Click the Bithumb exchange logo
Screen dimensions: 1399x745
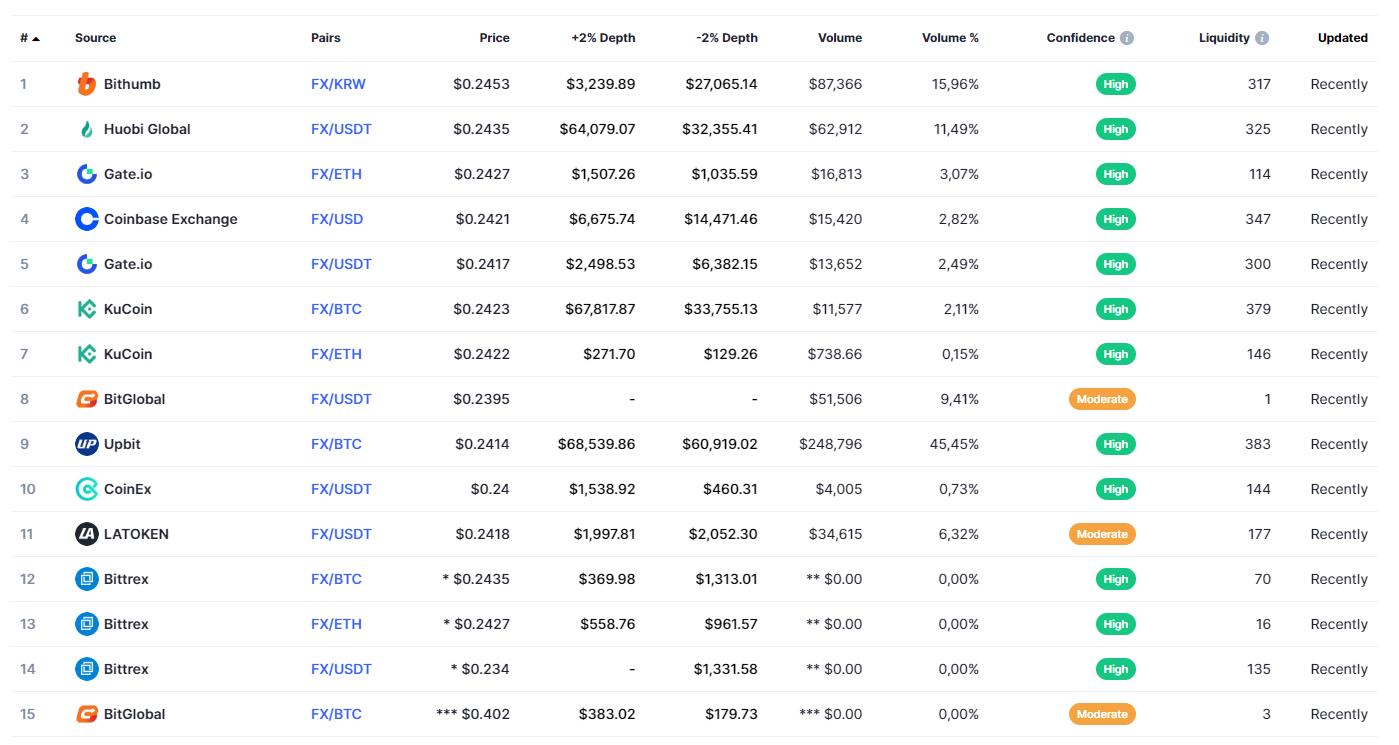pyautogui.click(x=87, y=84)
